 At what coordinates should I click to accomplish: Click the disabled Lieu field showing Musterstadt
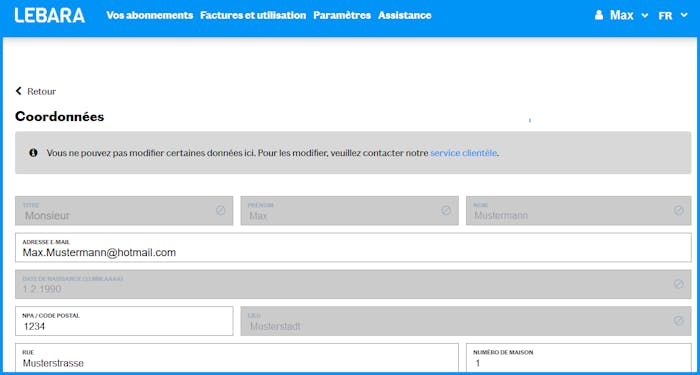pos(466,321)
